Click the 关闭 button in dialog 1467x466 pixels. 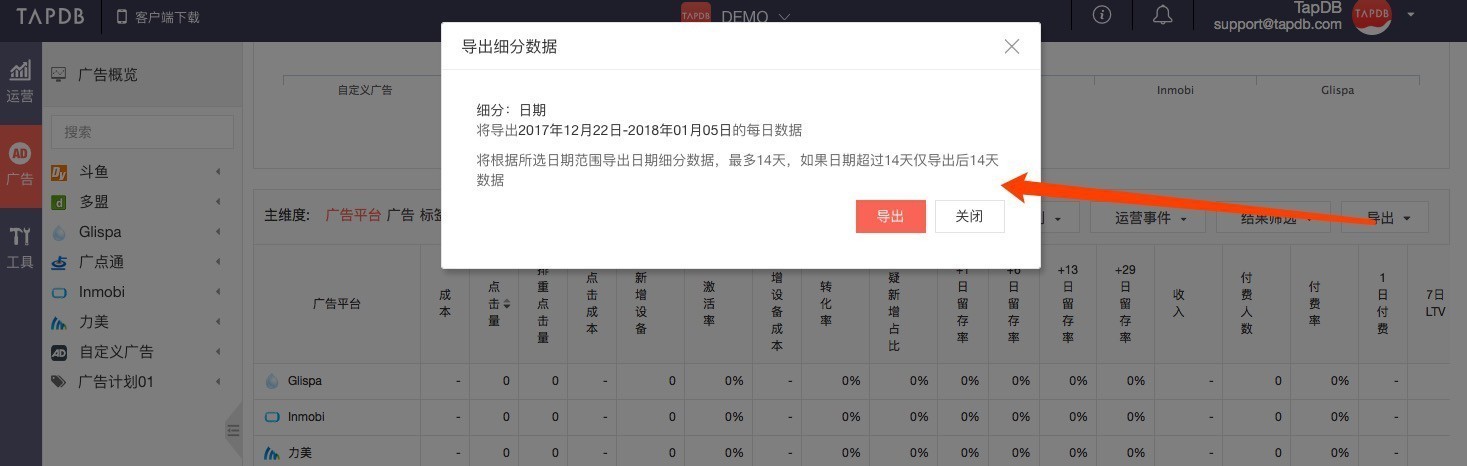coord(969,217)
